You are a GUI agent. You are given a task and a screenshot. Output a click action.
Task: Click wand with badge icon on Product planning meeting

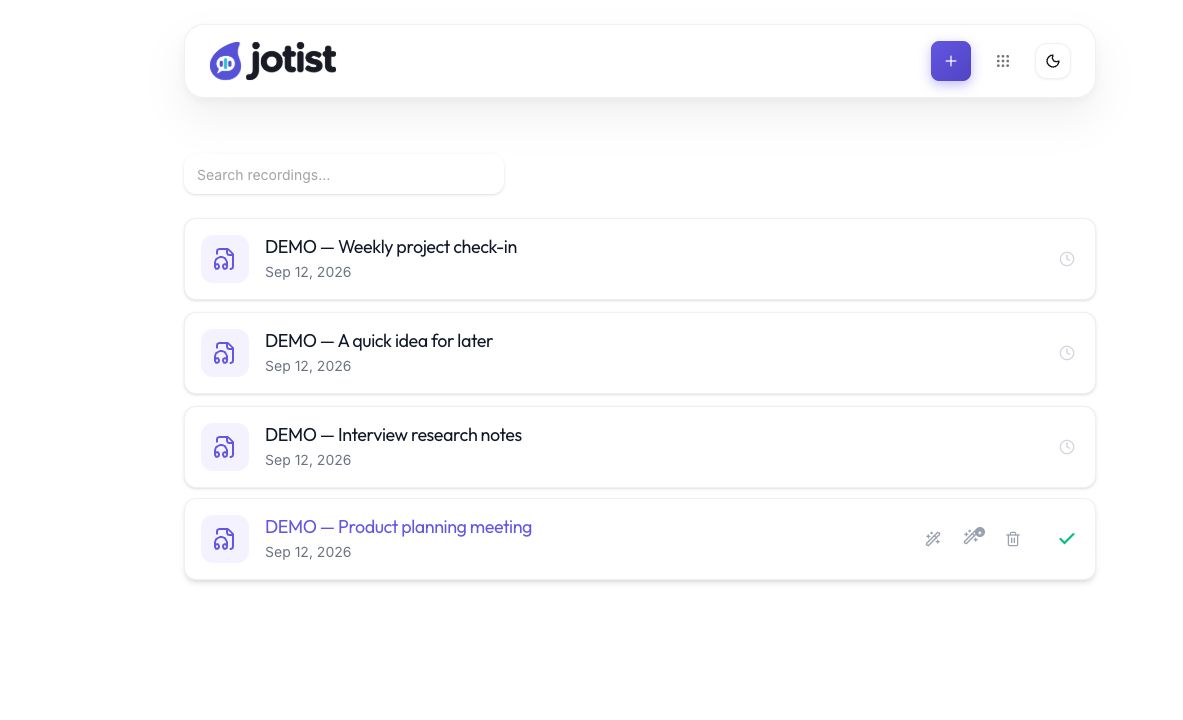(x=974, y=537)
